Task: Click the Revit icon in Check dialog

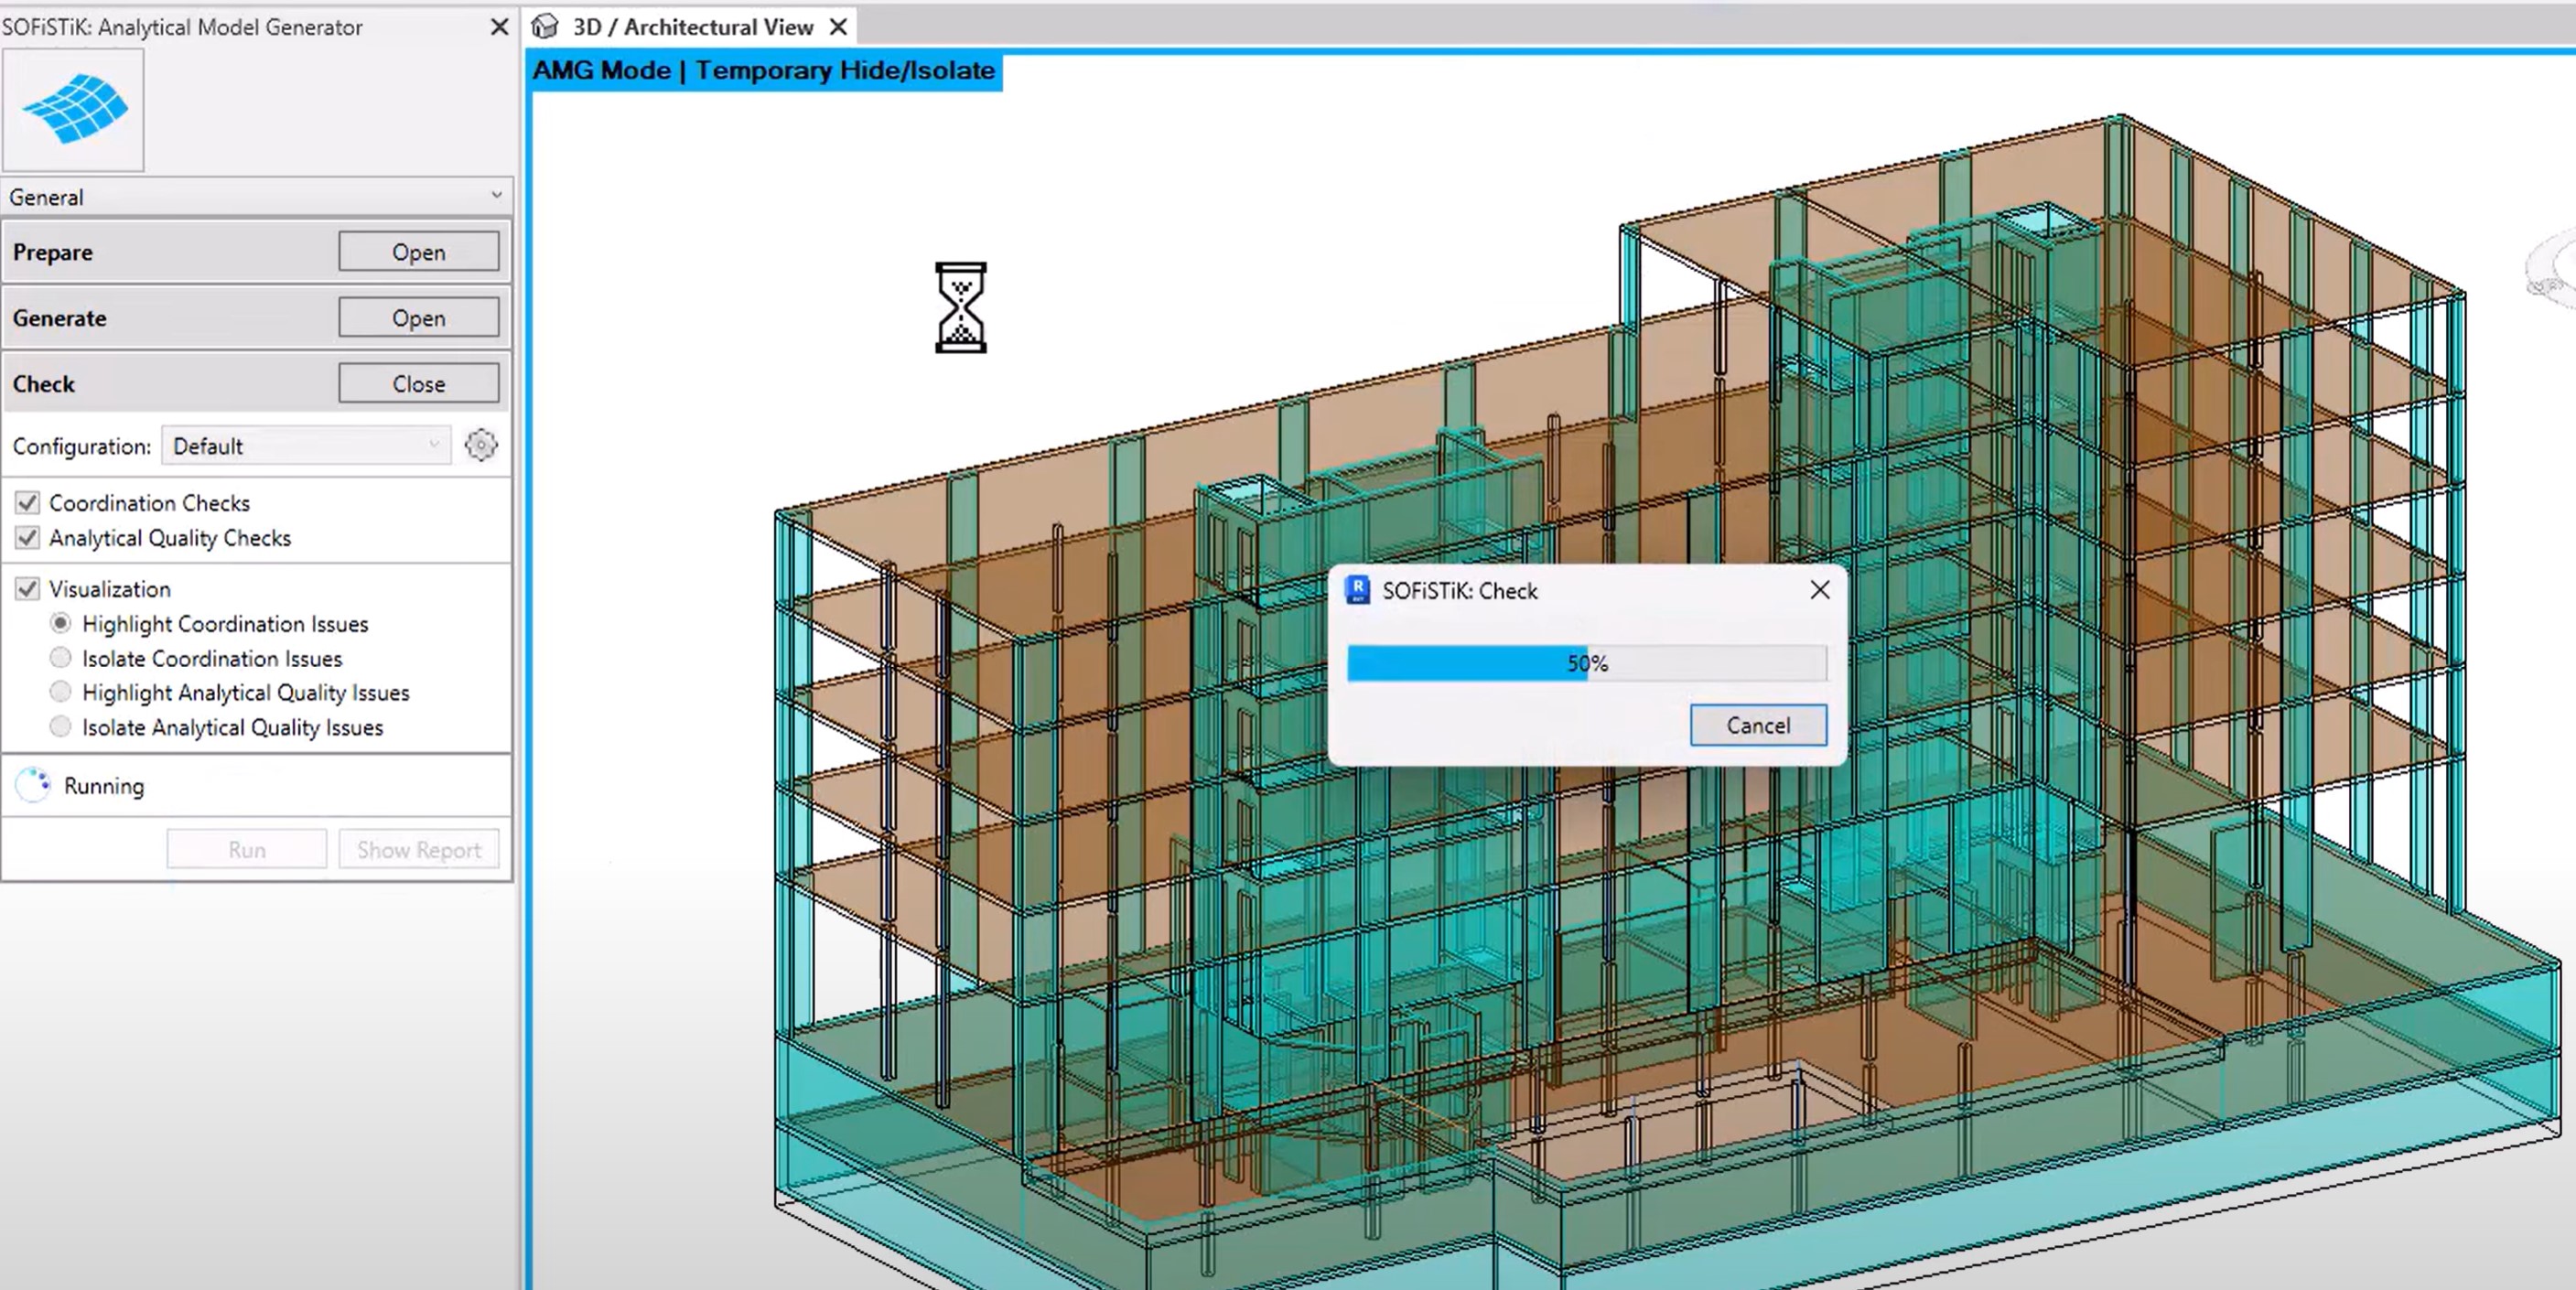Action: tap(1357, 590)
